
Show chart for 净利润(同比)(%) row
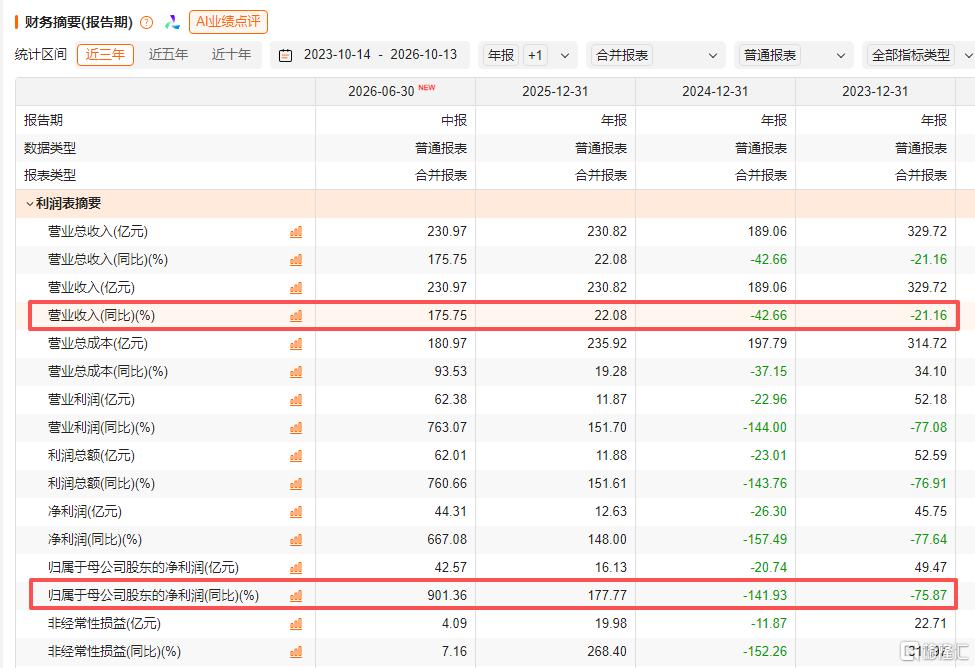296,540
